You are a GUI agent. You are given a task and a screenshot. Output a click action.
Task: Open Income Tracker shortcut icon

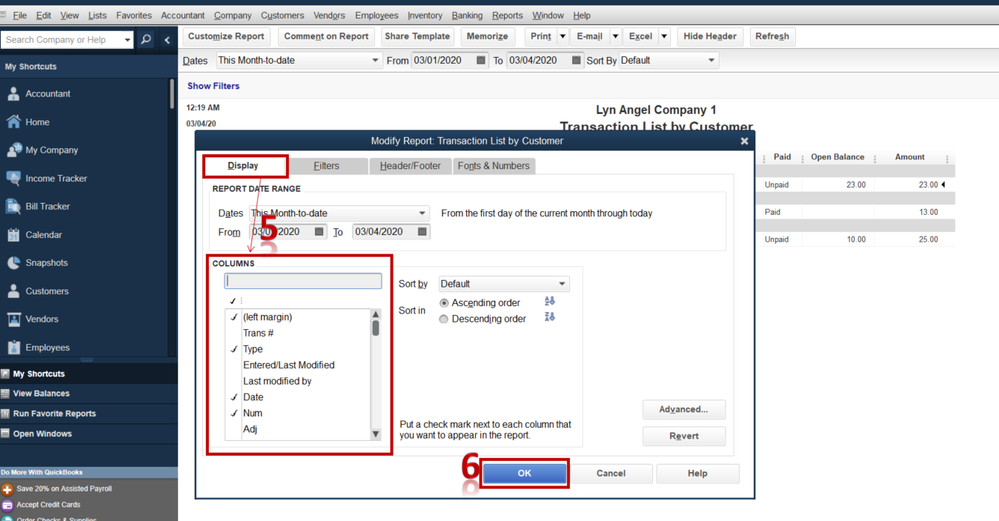pyautogui.click(x=13, y=178)
